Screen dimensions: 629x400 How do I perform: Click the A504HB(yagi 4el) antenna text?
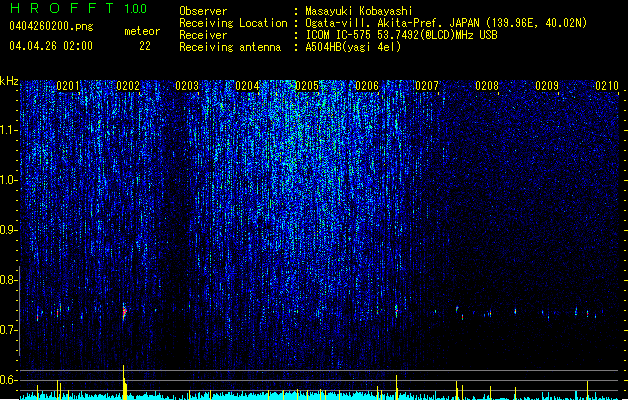353,47
